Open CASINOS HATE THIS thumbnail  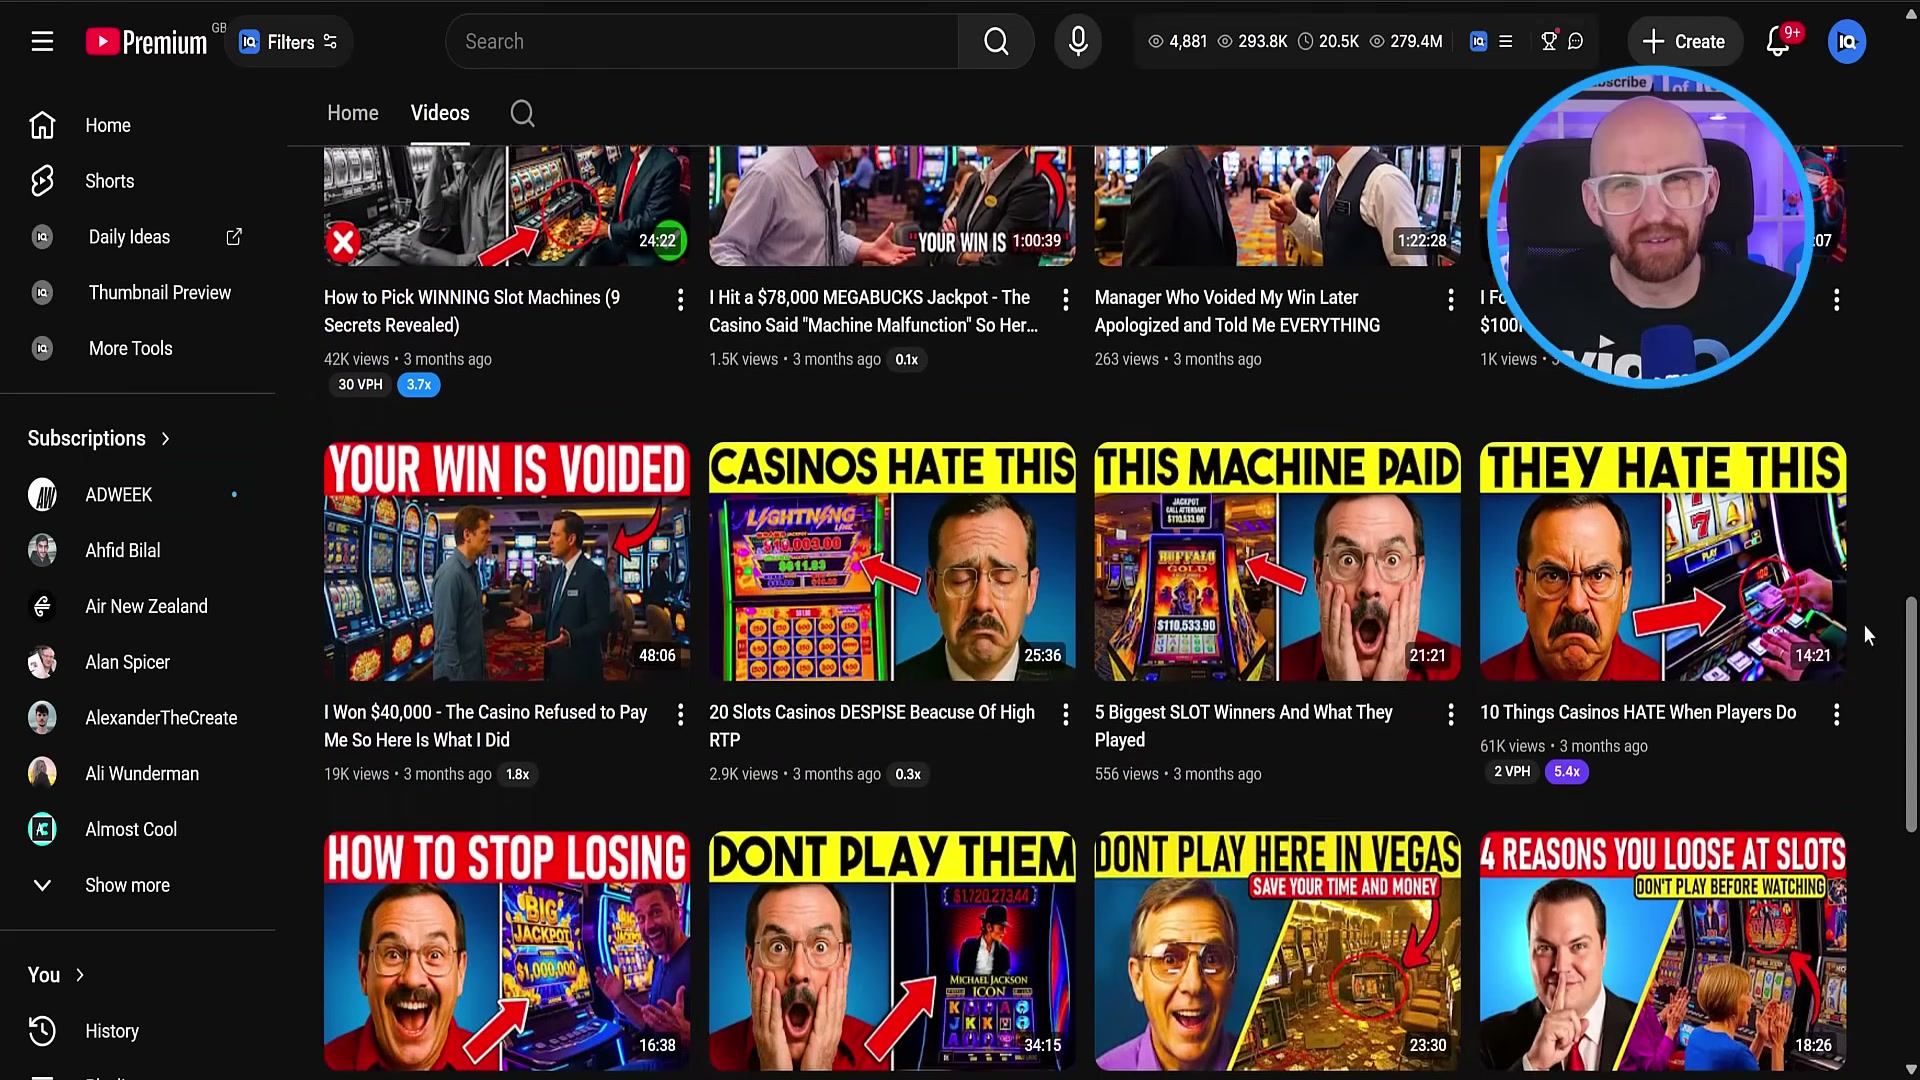[892, 561]
